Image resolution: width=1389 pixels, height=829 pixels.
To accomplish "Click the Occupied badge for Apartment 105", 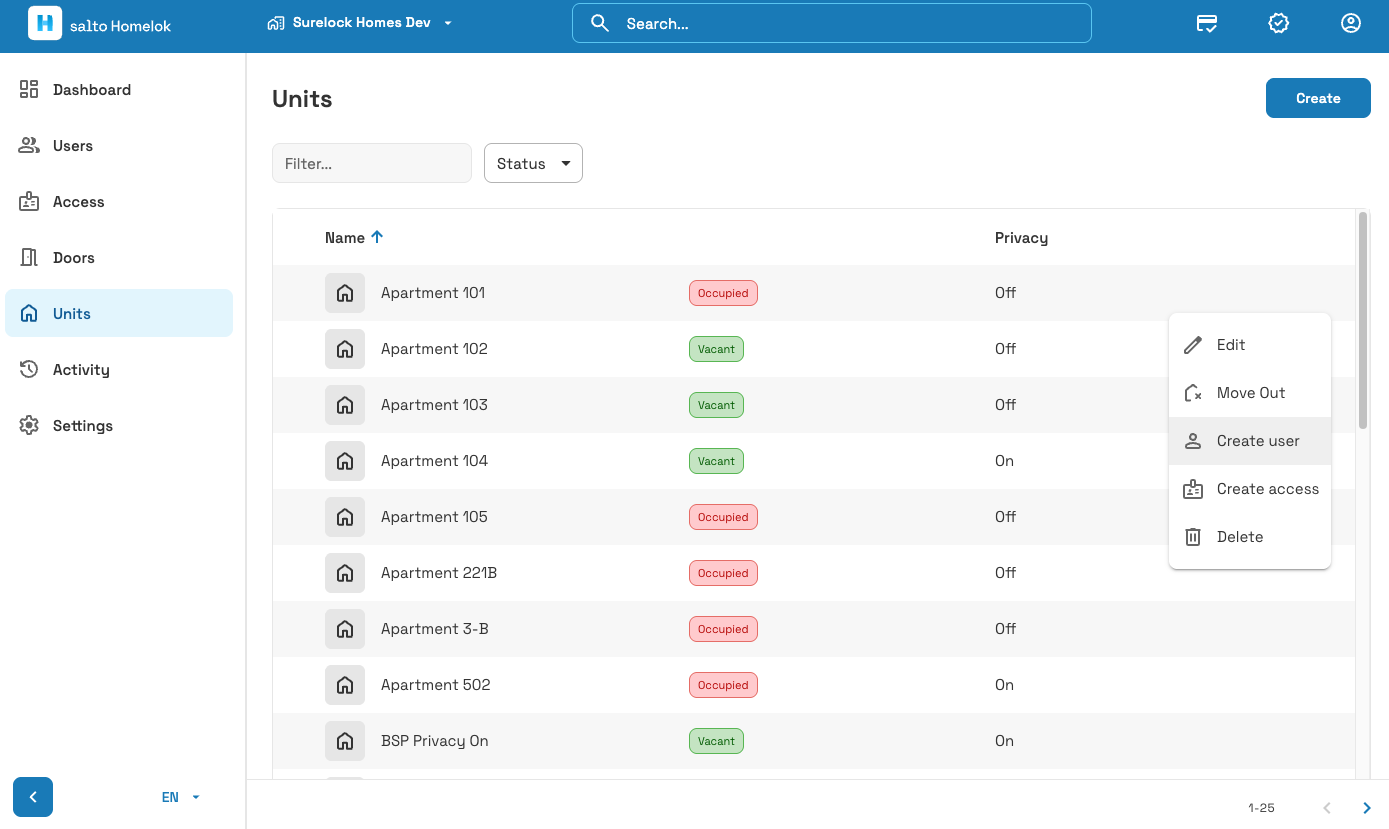I will [723, 517].
